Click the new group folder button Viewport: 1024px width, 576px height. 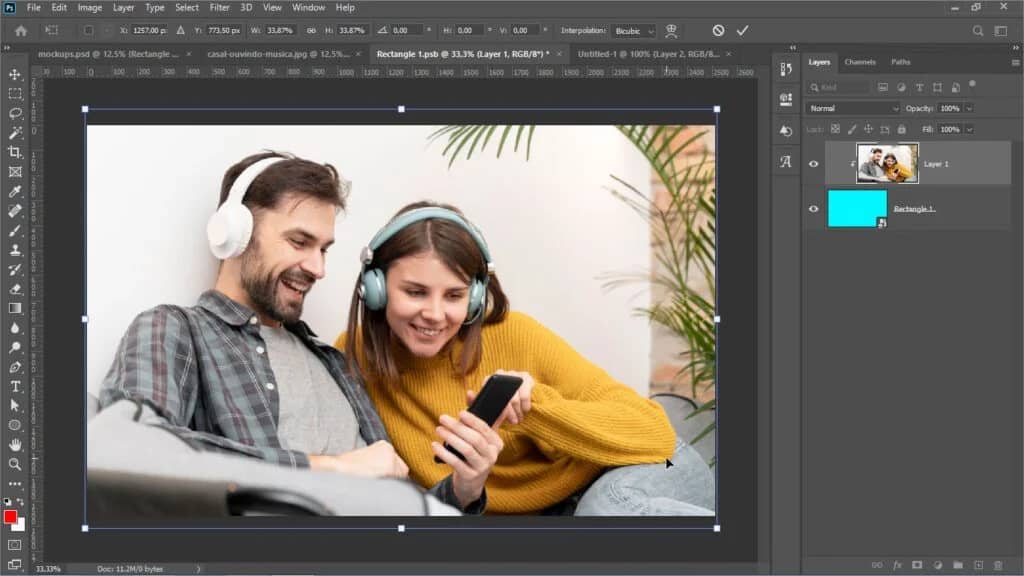[x=958, y=565]
